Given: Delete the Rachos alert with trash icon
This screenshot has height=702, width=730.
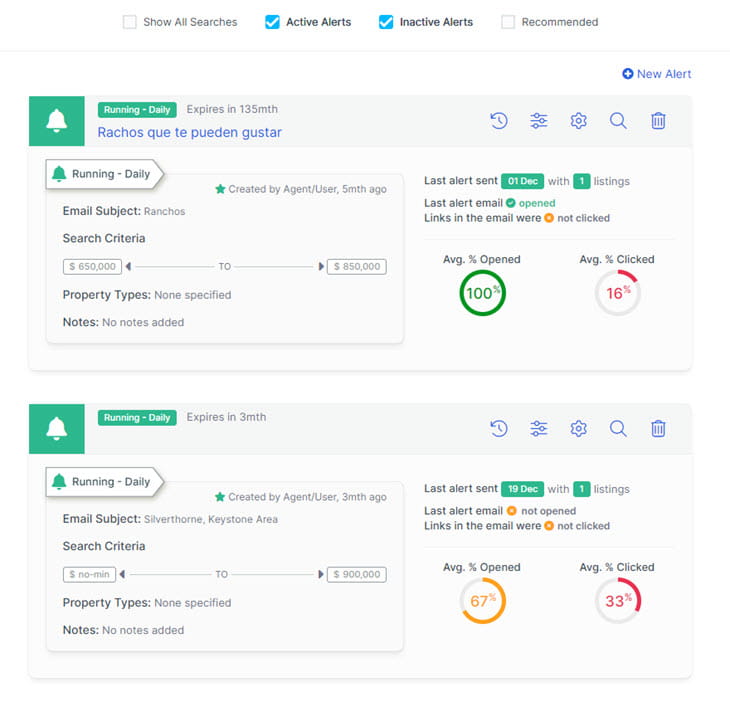Looking at the screenshot, I should click(x=658, y=121).
